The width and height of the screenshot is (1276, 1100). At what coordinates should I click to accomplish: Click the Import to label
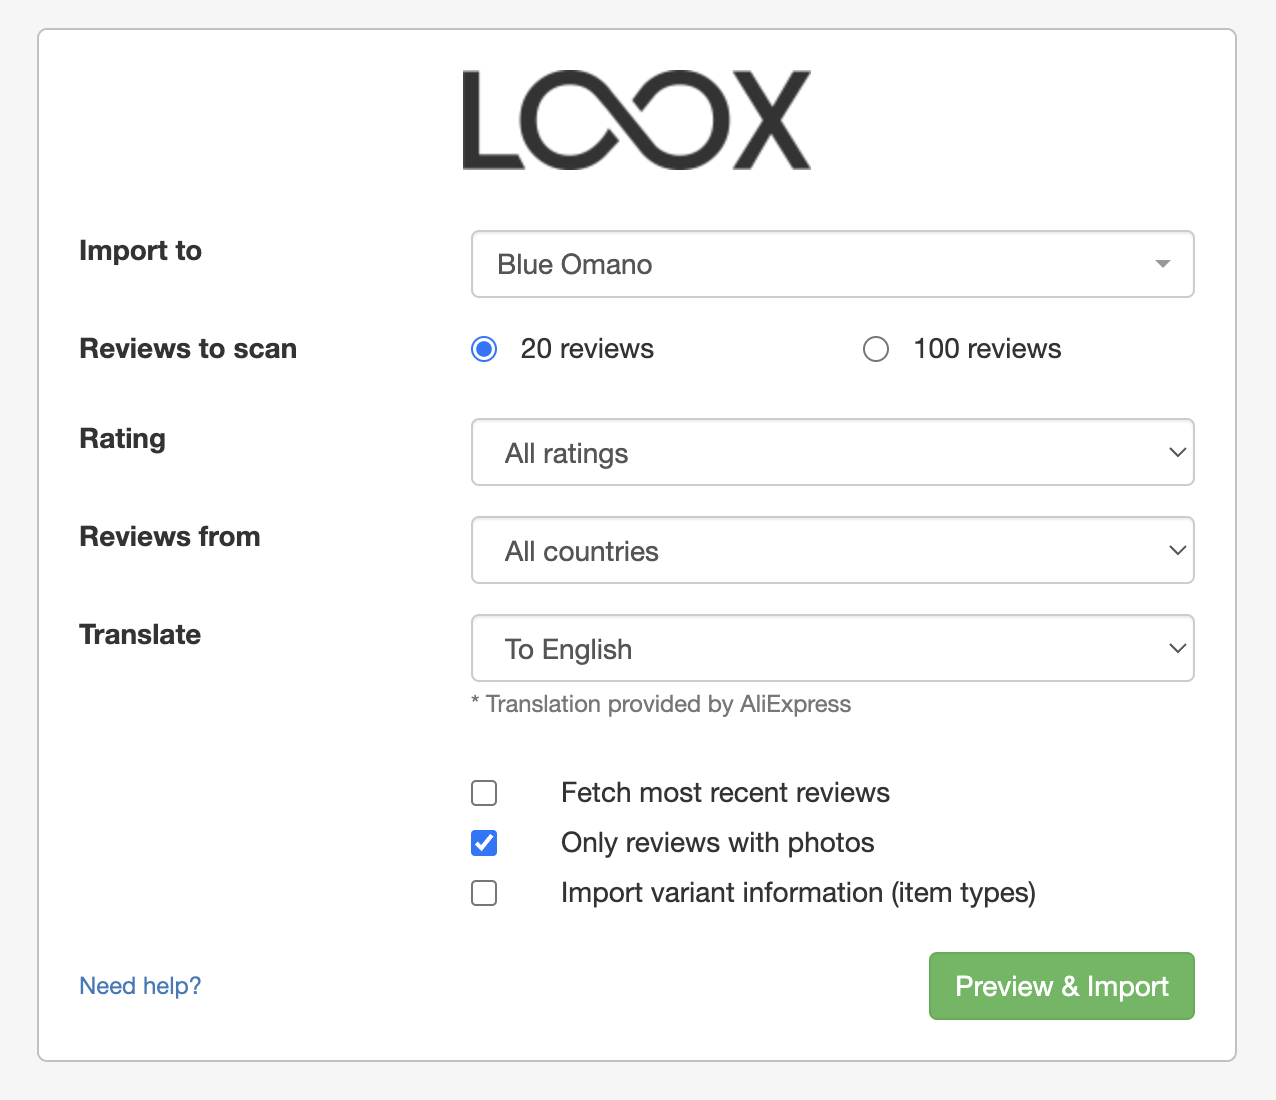click(x=140, y=251)
